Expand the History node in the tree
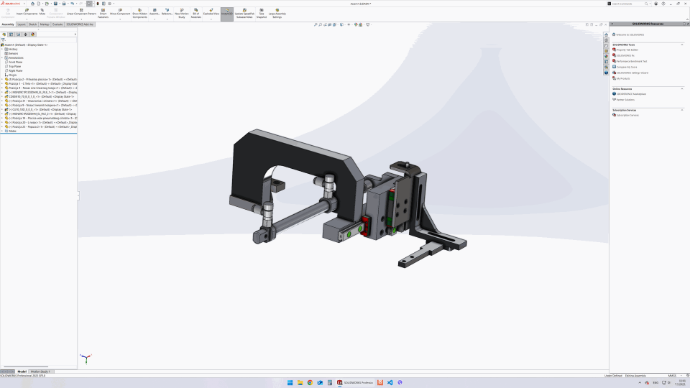 [x=2, y=49]
